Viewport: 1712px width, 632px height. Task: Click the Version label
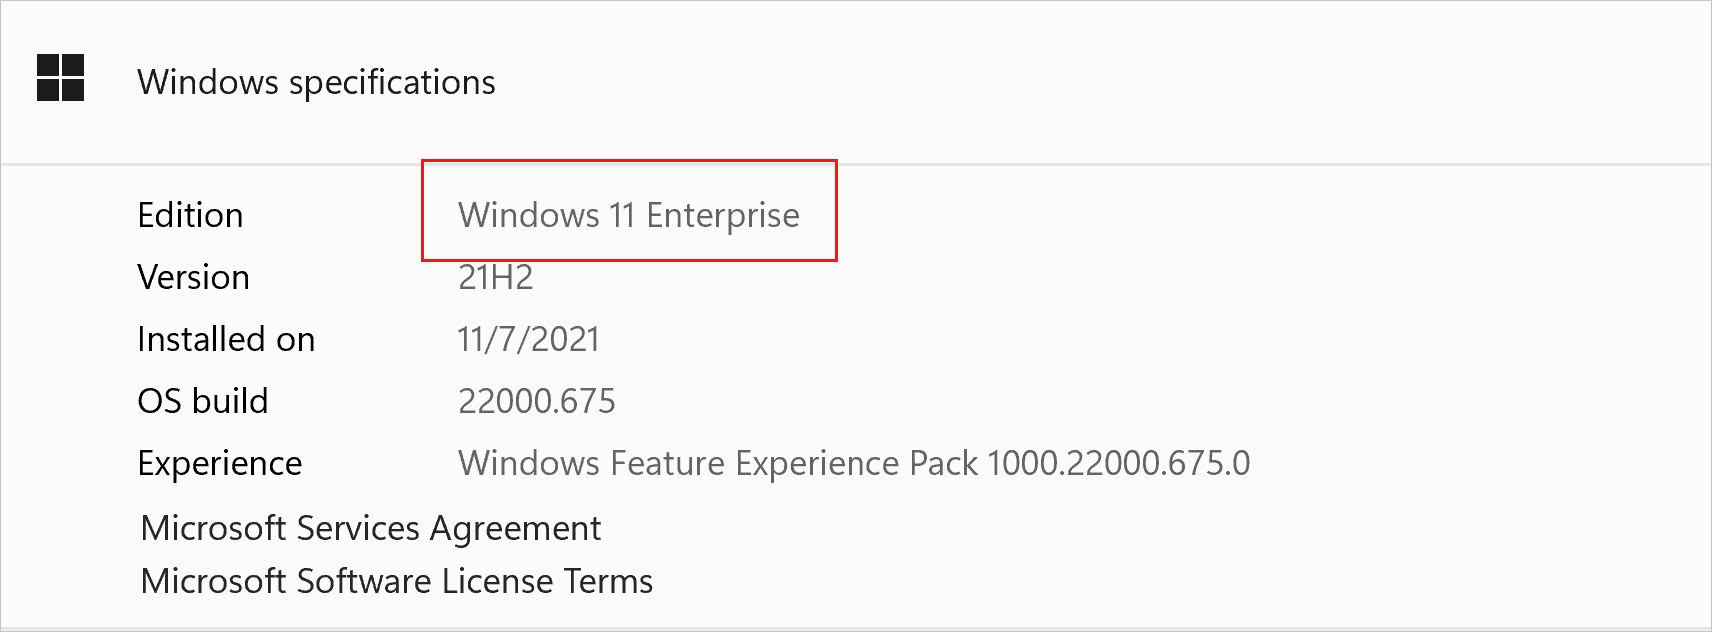point(194,277)
